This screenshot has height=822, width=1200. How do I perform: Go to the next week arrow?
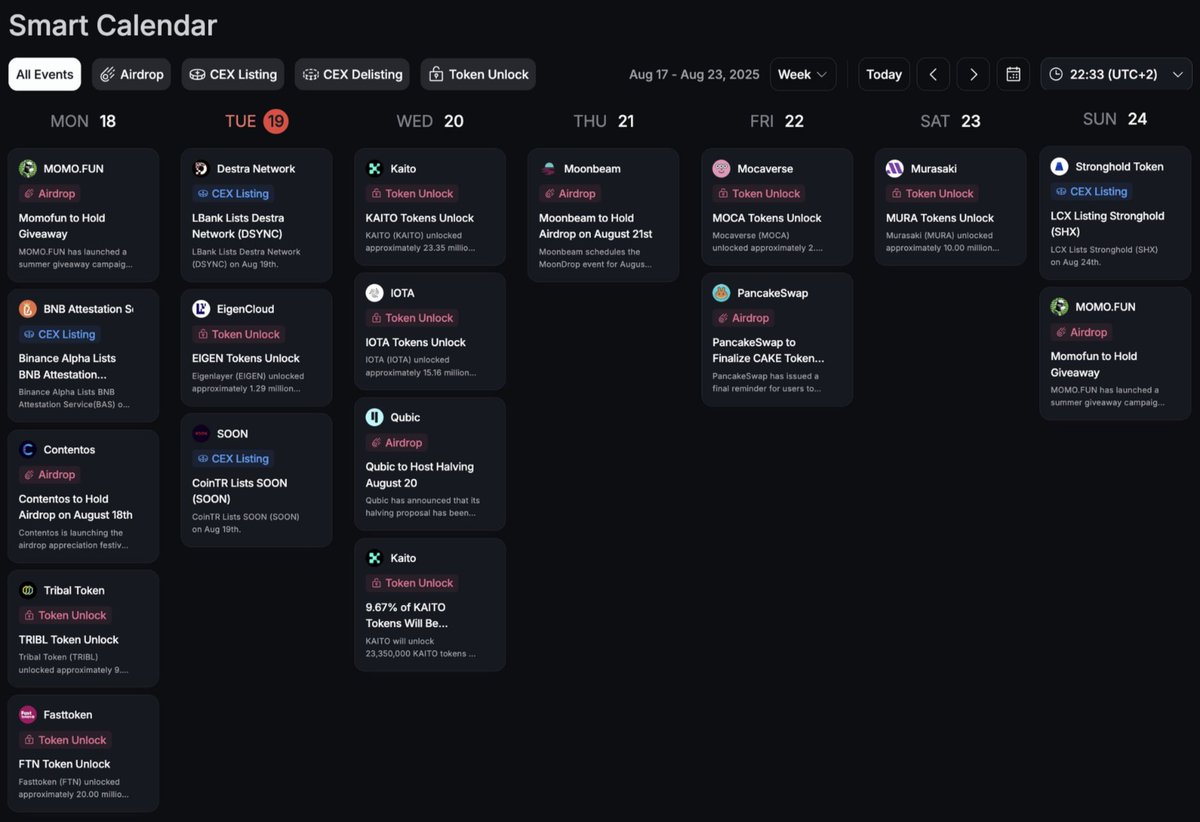click(973, 74)
